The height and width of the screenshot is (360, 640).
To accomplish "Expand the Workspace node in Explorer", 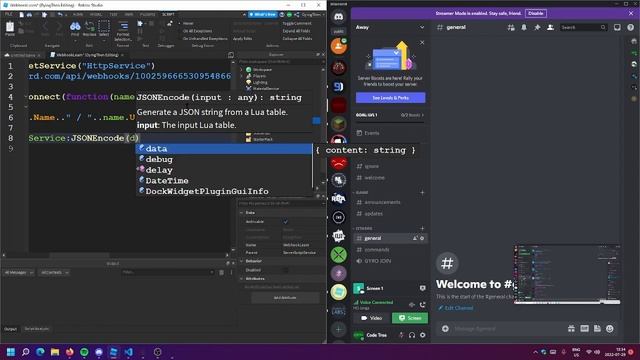I will (x=242, y=70).
